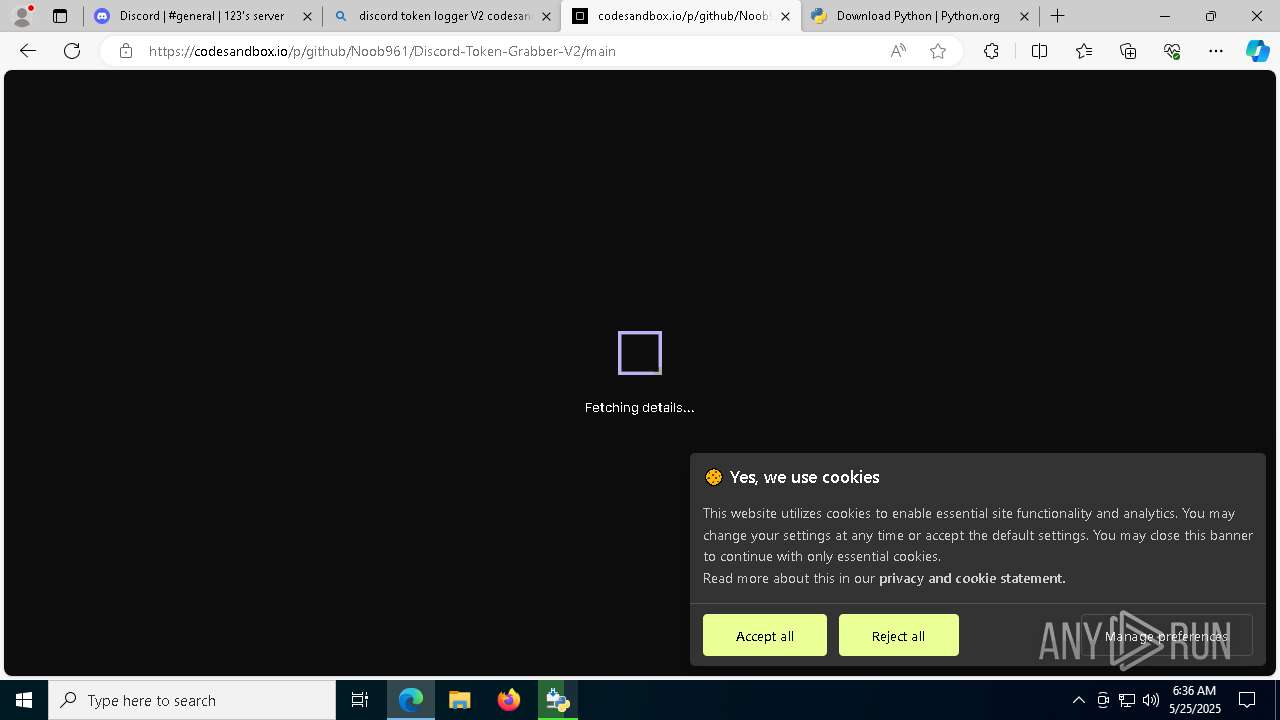Open Browser essentials icon
Image resolution: width=1280 pixels, height=720 pixels.
coord(1172,51)
